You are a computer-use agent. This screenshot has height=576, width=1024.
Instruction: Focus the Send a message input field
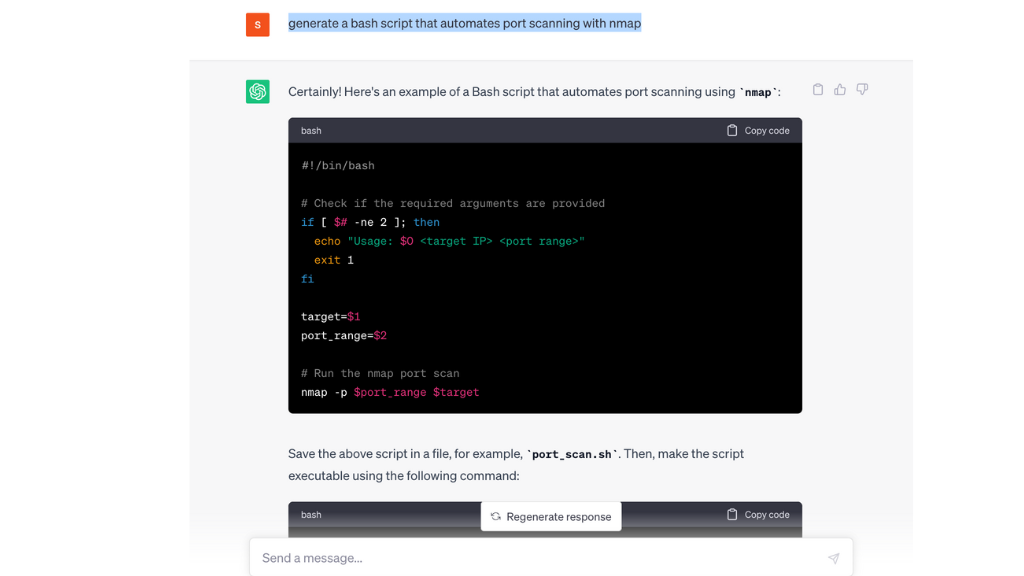coord(551,558)
